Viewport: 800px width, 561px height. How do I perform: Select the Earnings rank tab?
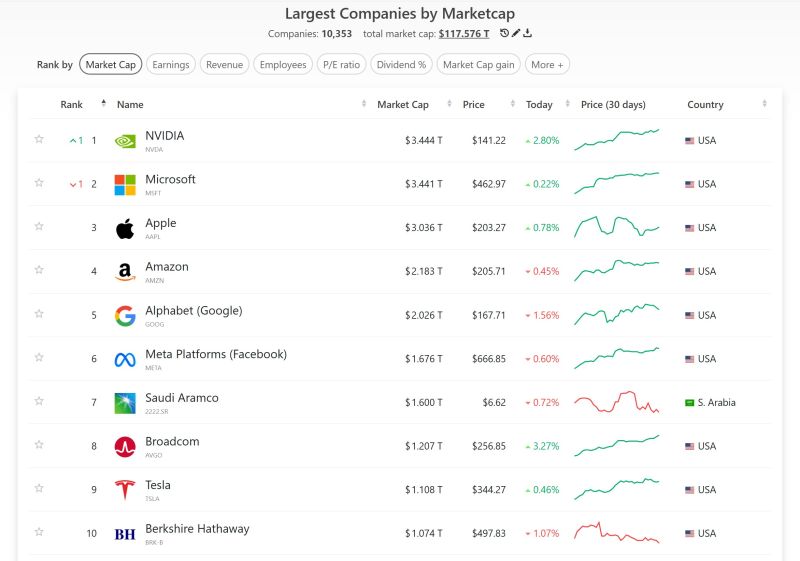(171, 65)
